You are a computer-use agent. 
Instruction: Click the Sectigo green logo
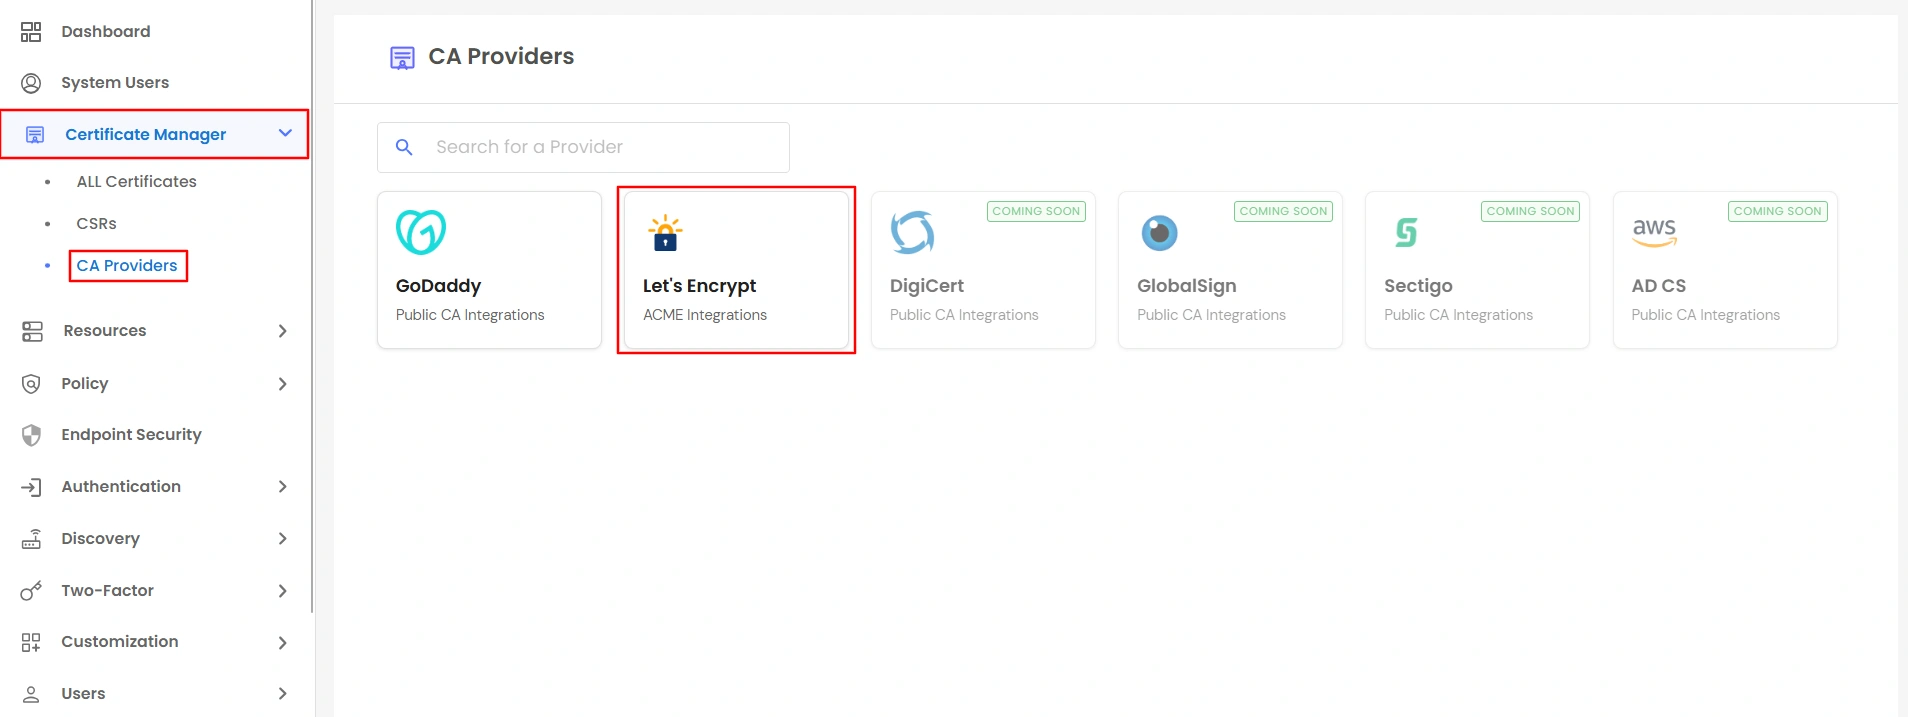(x=1406, y=232)
